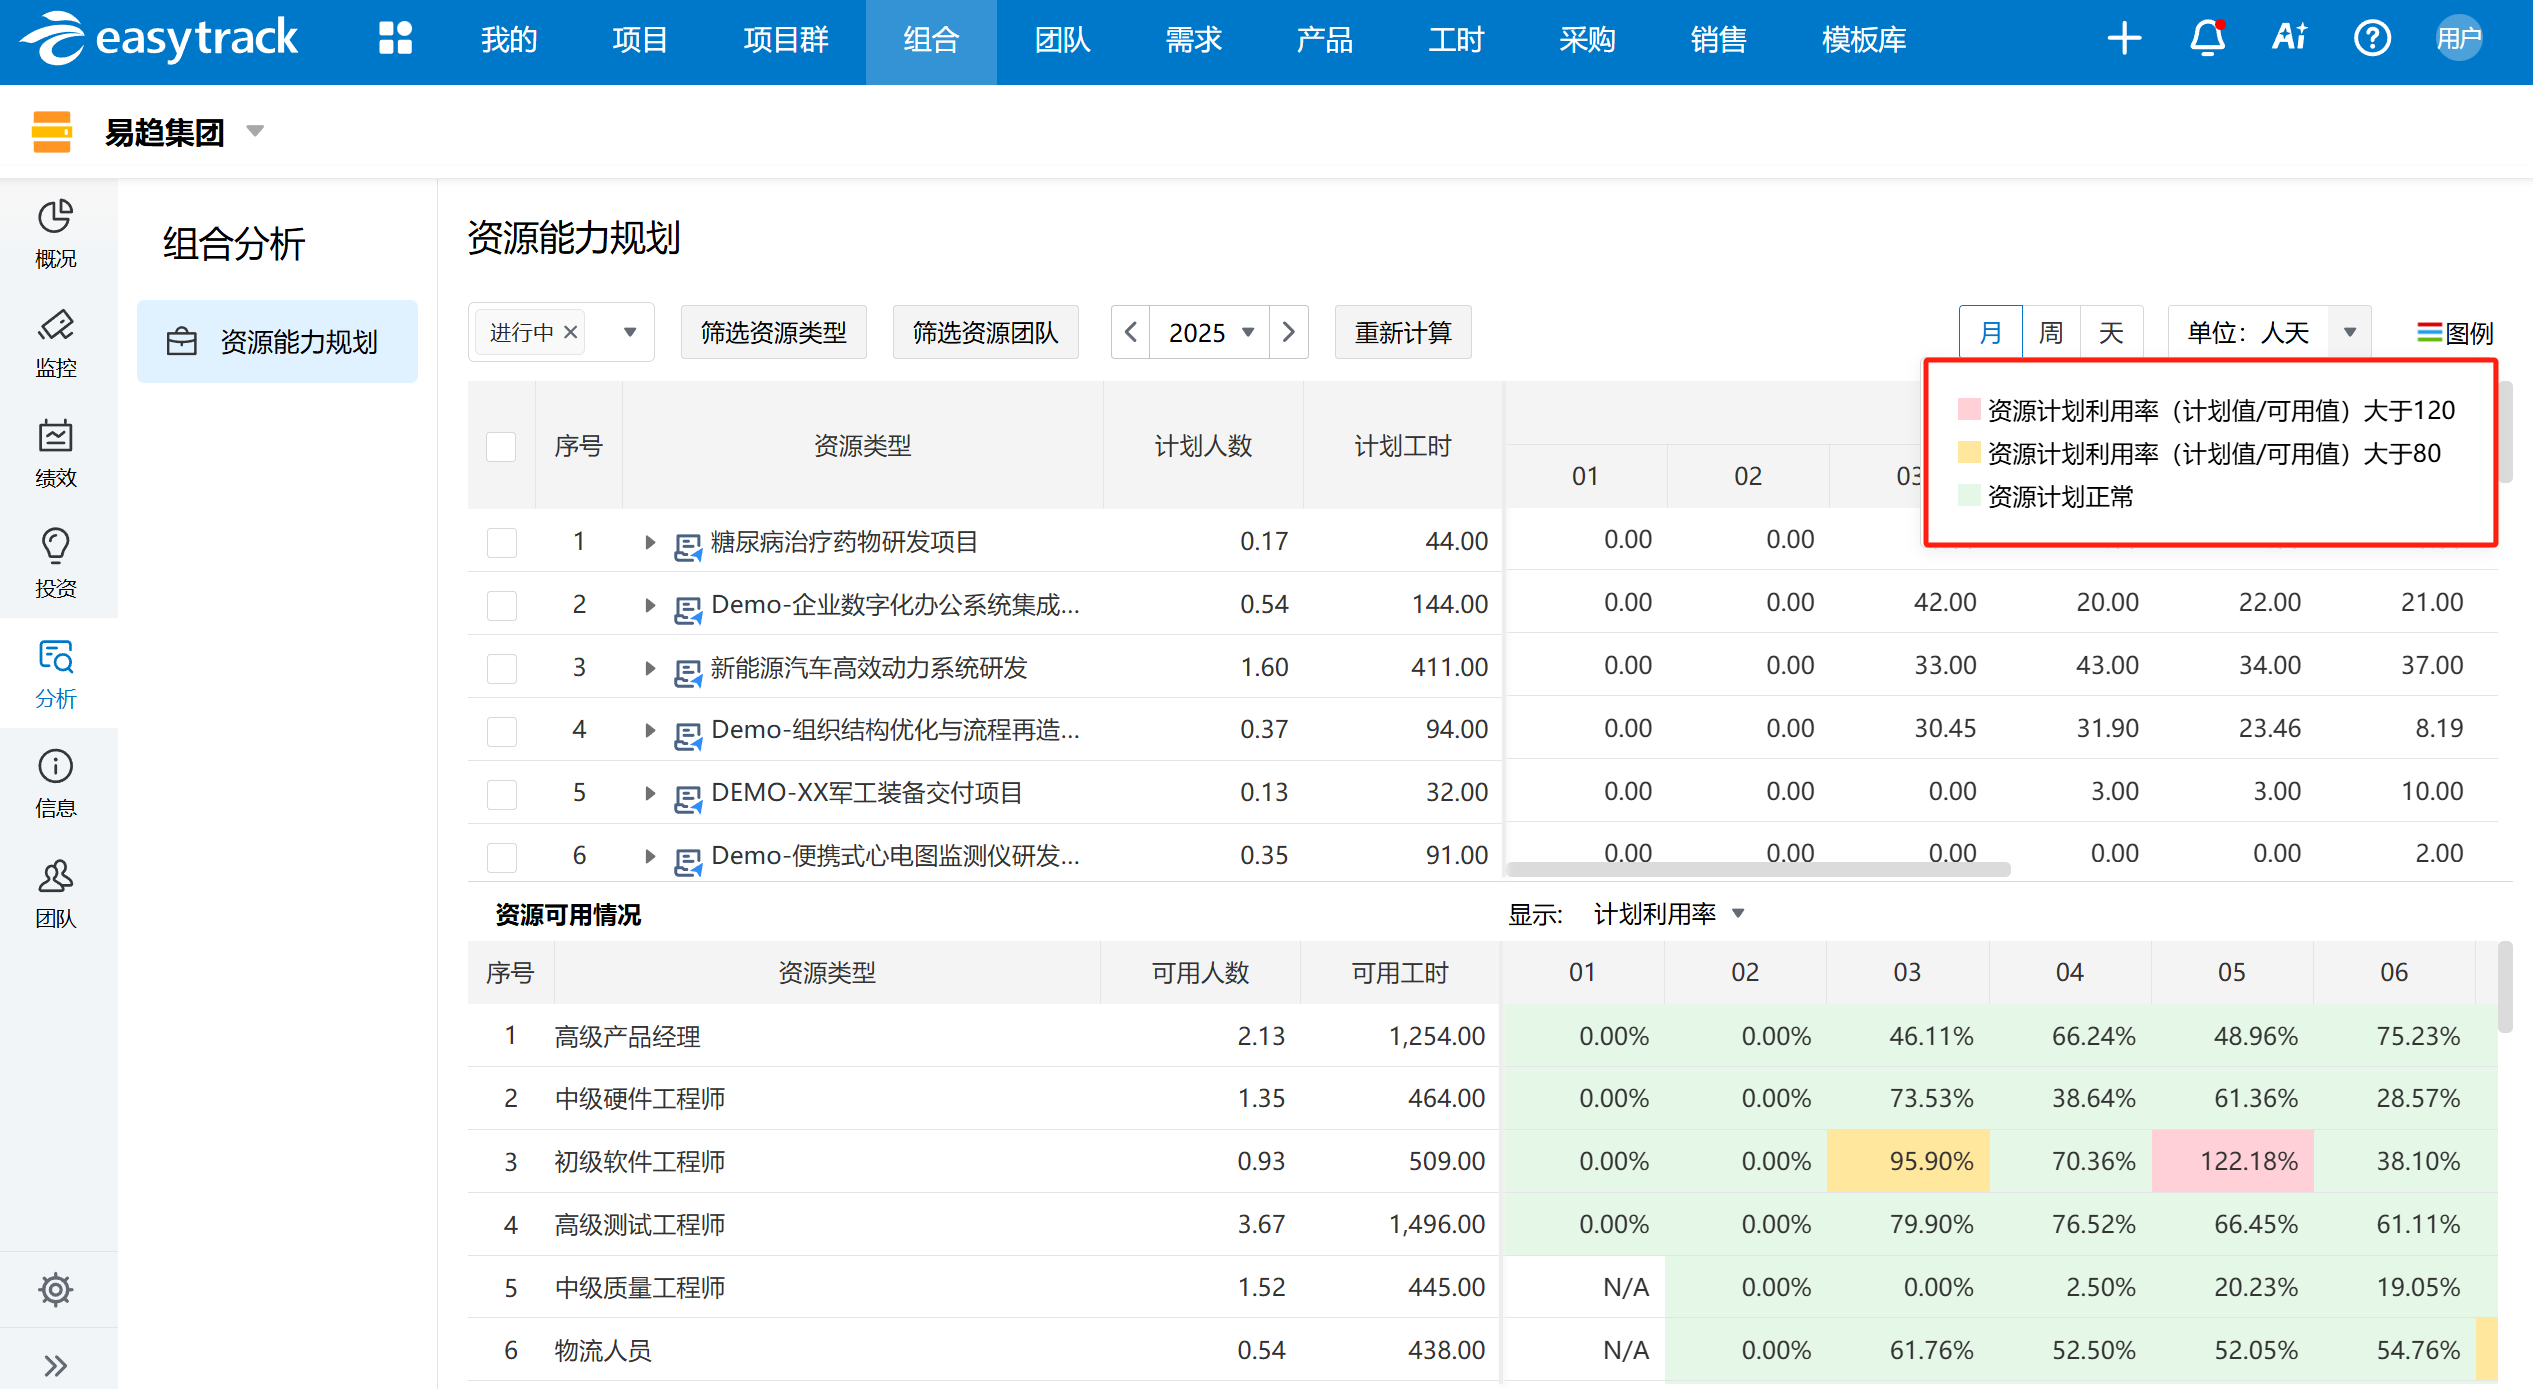Expand the 糖尿病治疗药物研发项目 row
The width and height of the screenshot is (2533, 1389).
click(650, 542)
